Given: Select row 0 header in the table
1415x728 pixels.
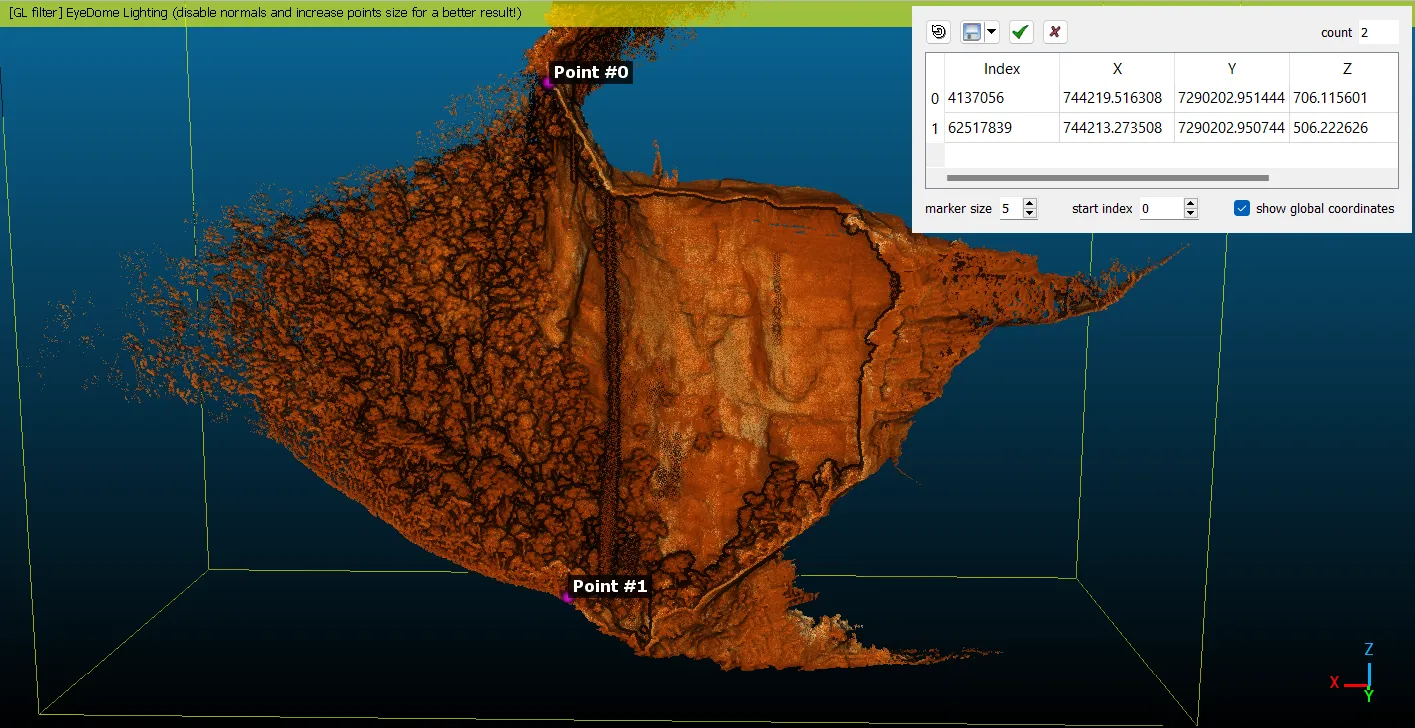Looking at the screenshot, I should (x=935, y=98).
